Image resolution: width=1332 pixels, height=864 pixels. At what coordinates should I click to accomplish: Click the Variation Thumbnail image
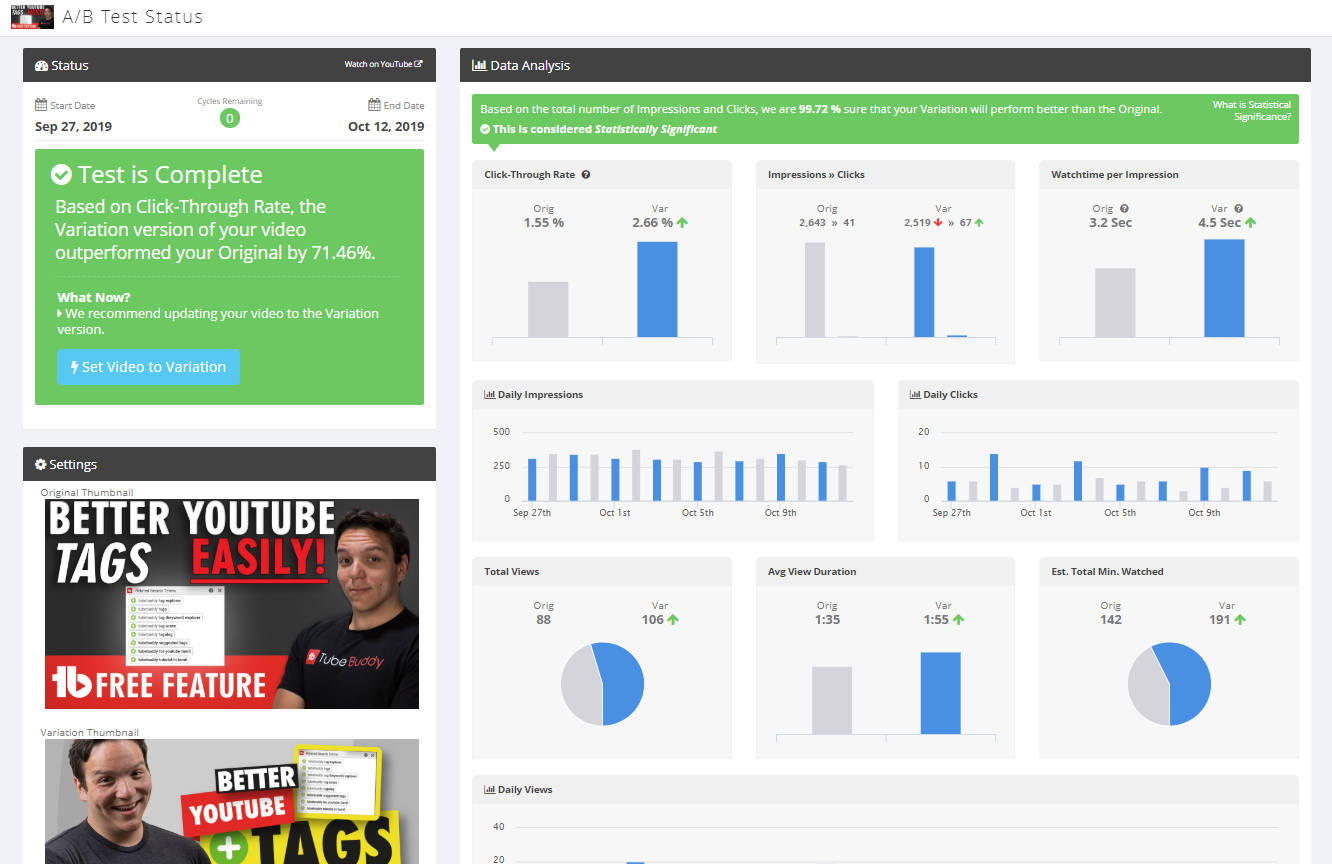pyautogui.click(x=232, y=801)
